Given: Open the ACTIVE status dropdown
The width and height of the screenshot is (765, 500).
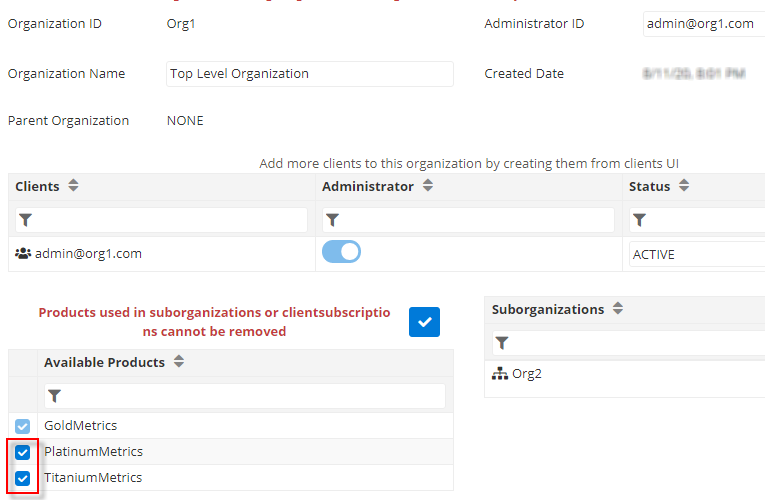Looking at the screenshot, I should (696, 254).
